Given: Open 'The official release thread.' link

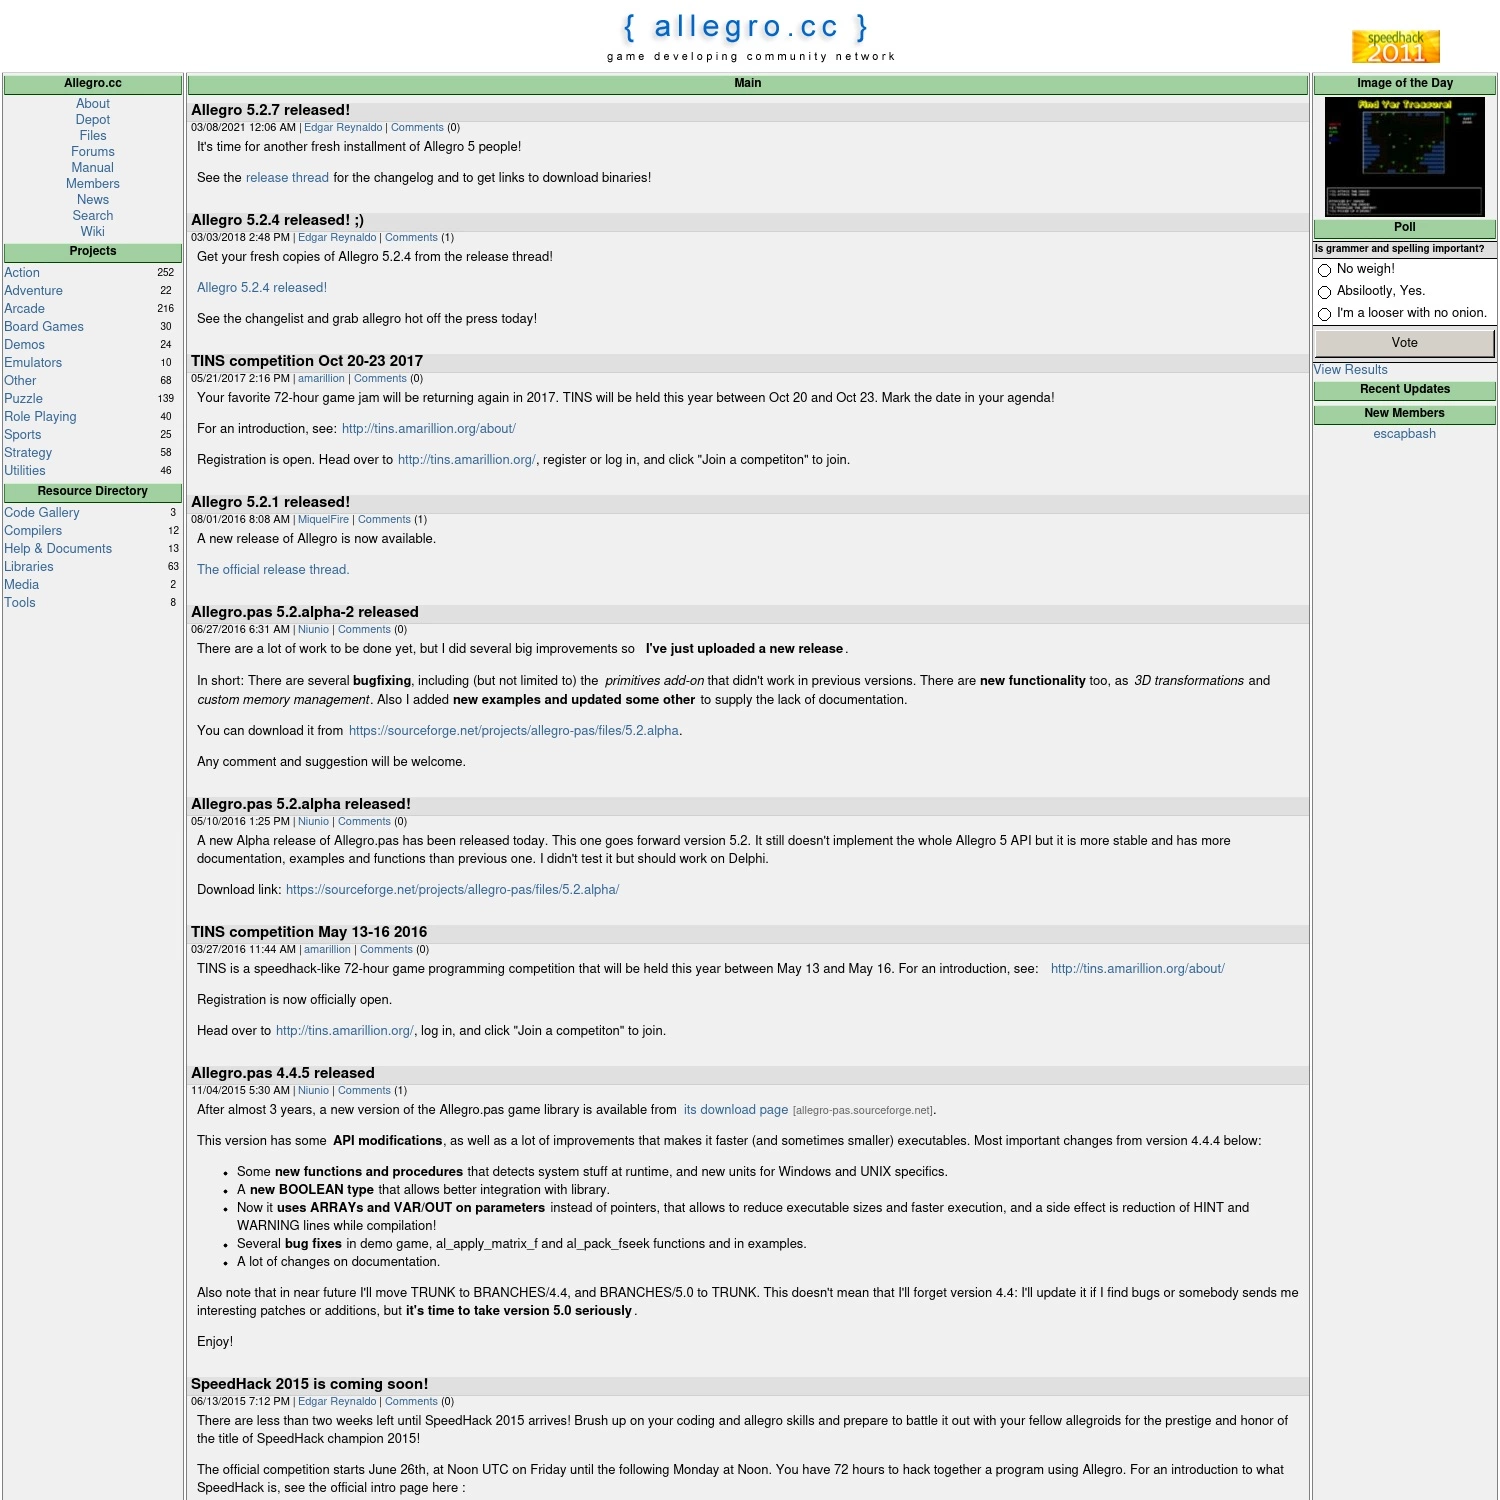Looking at the screenshot, I should coord(273,570).
